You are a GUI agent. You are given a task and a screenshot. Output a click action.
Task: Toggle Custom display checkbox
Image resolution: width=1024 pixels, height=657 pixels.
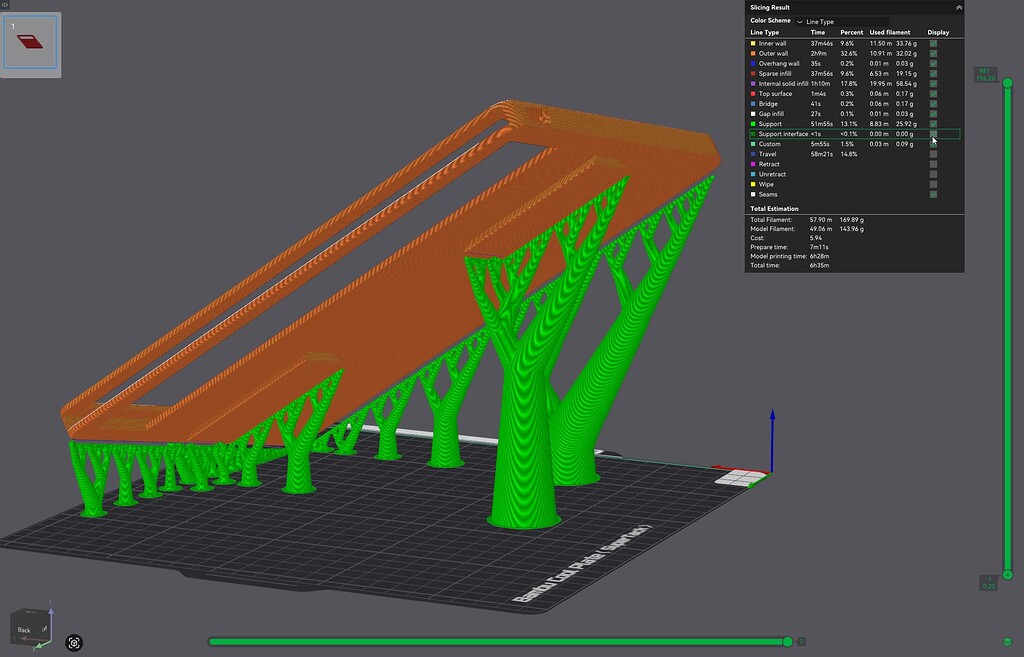click(933, 144)
